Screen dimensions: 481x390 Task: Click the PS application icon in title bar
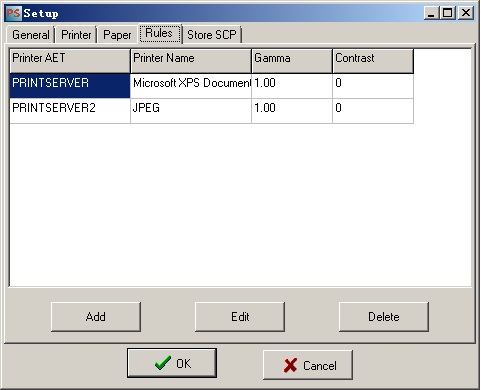(x=14, y=13)
